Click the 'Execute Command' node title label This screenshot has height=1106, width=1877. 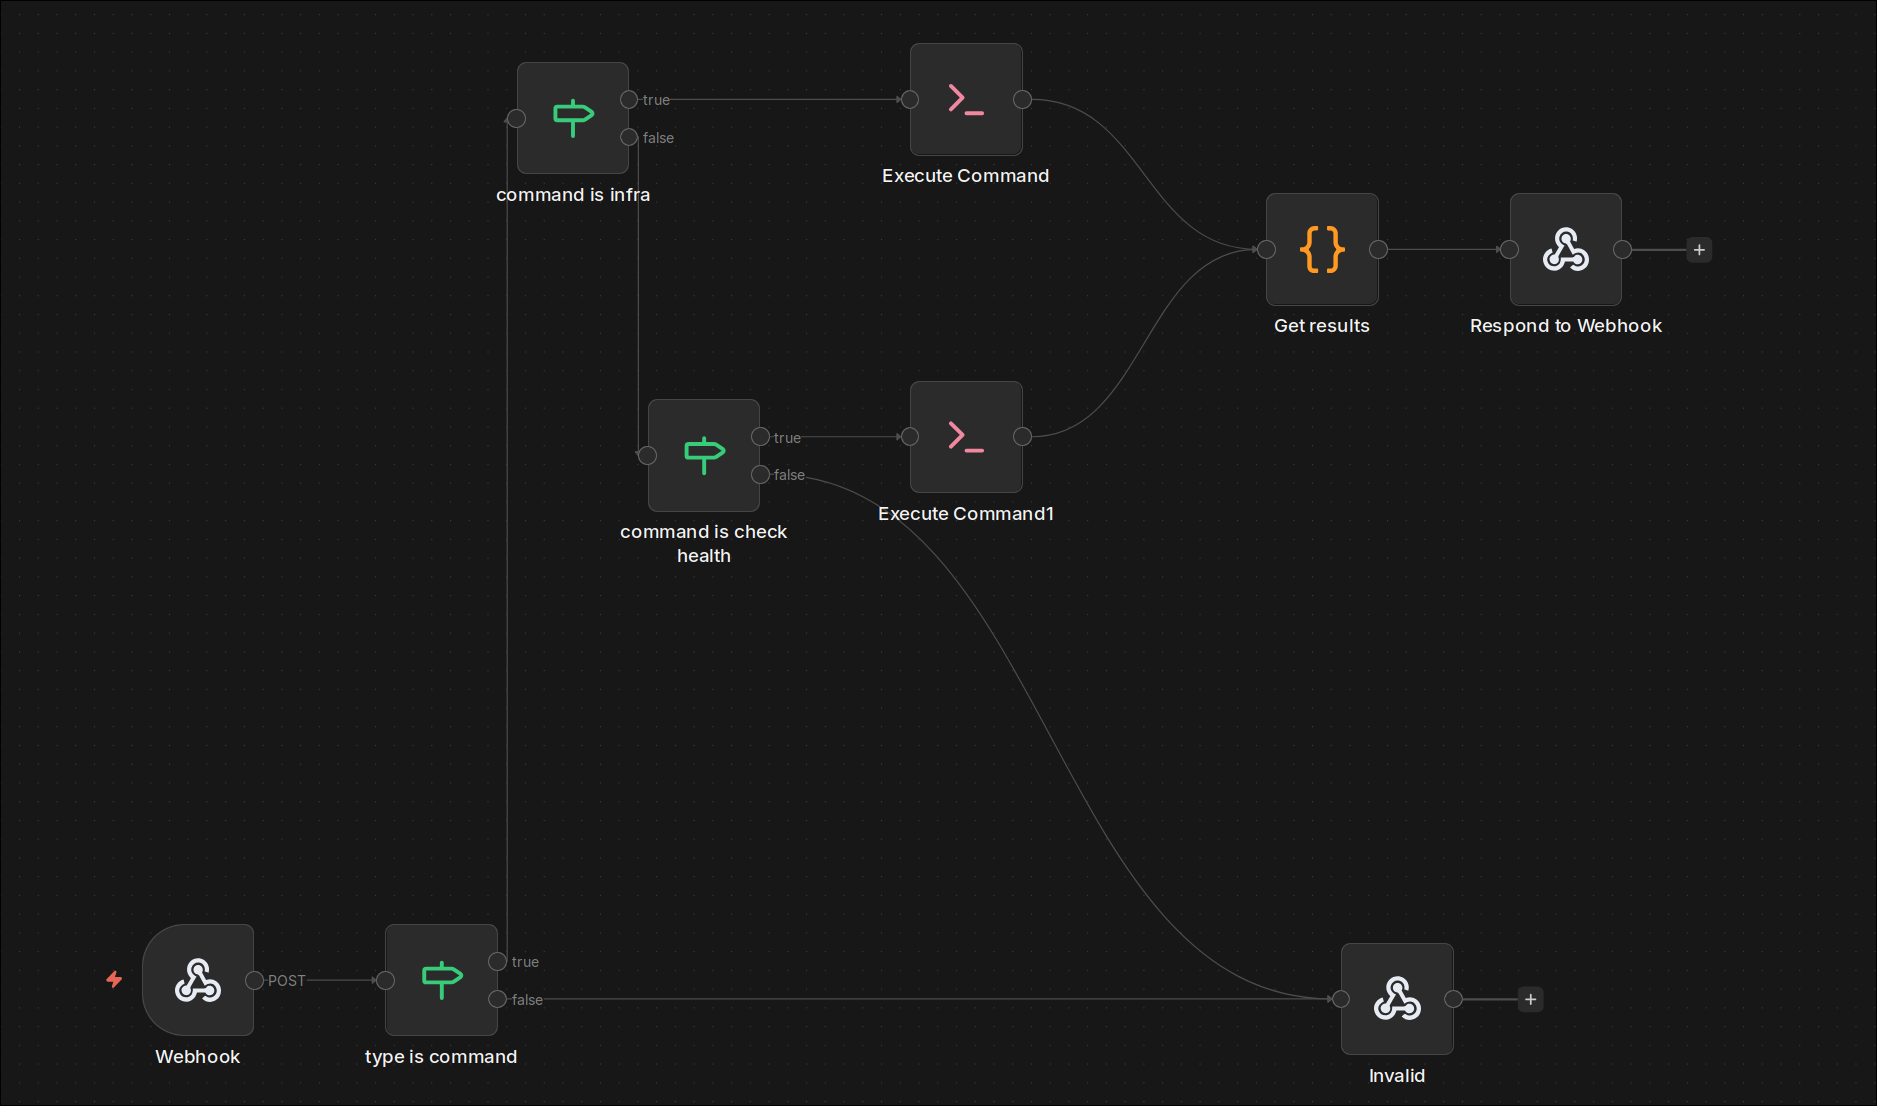(964, 175)
